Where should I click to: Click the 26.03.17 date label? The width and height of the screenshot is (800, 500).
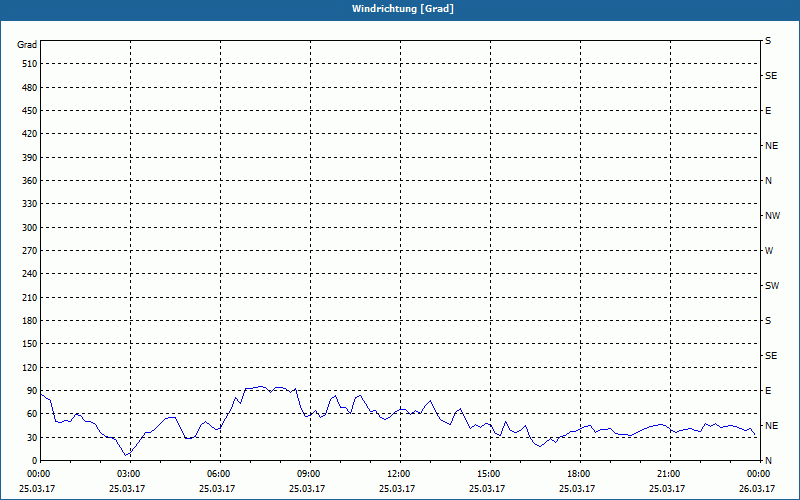[757, 488]
